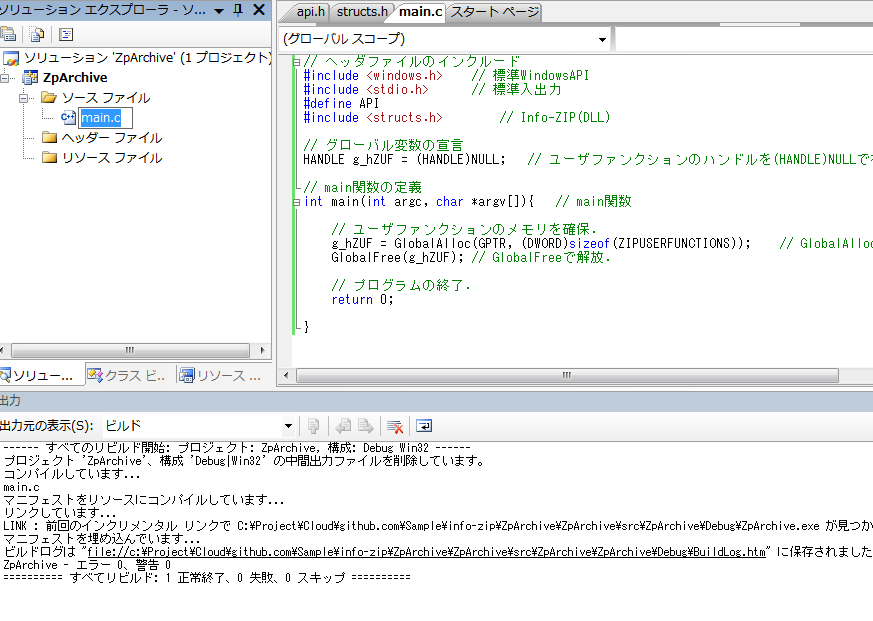Click output line 'ZpArchive - エラー 0、警告 0'
Image resolution: width=873 pixels, height=621 pixels.
pos(87,565)
